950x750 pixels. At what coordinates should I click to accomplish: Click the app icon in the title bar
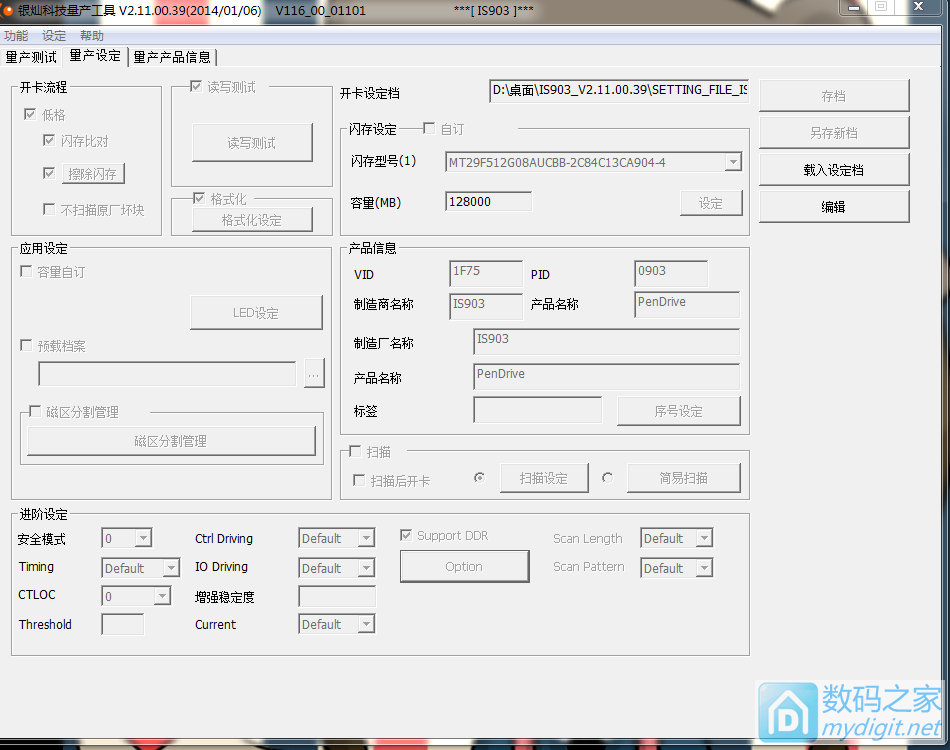[x=7, y=10]
